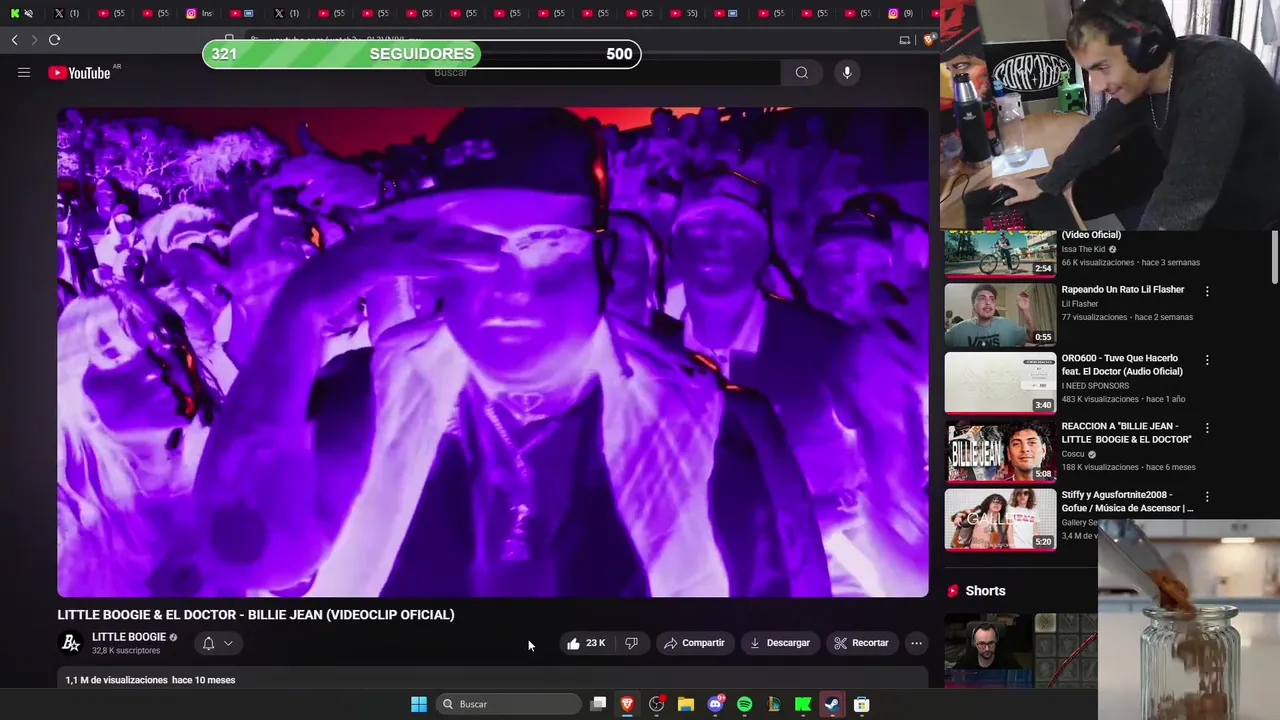Click the recommendations sidebar scrollbar

1274,257
